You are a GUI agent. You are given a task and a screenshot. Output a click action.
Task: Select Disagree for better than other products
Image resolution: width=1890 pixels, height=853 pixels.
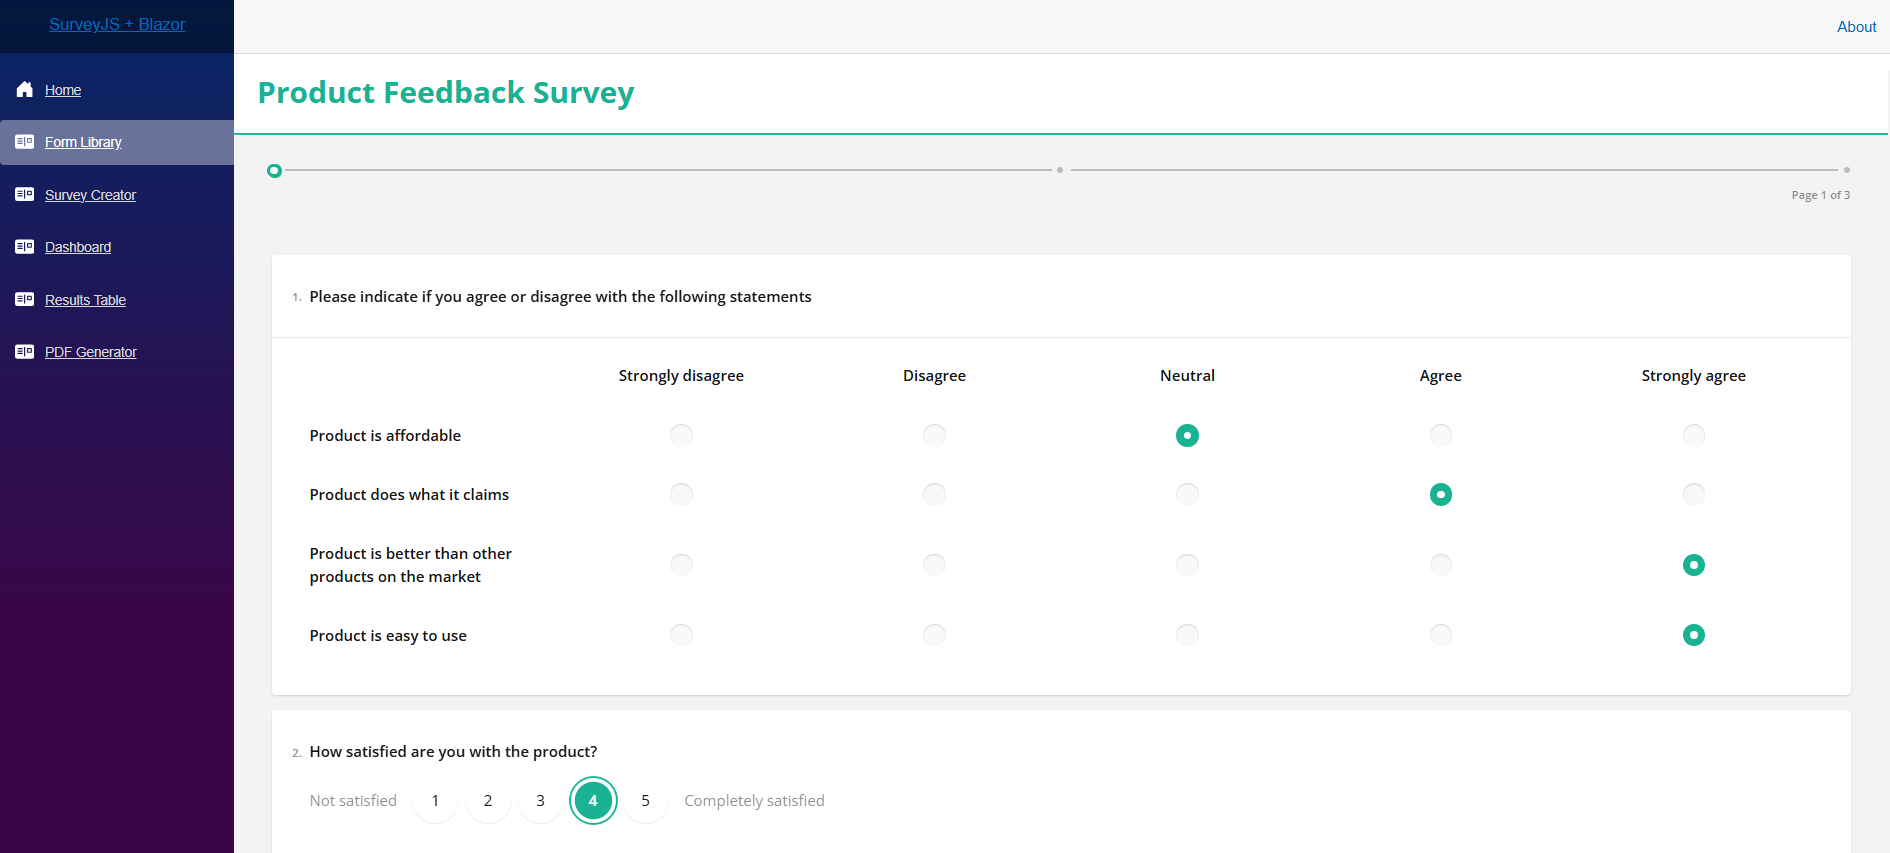(934, 565)
